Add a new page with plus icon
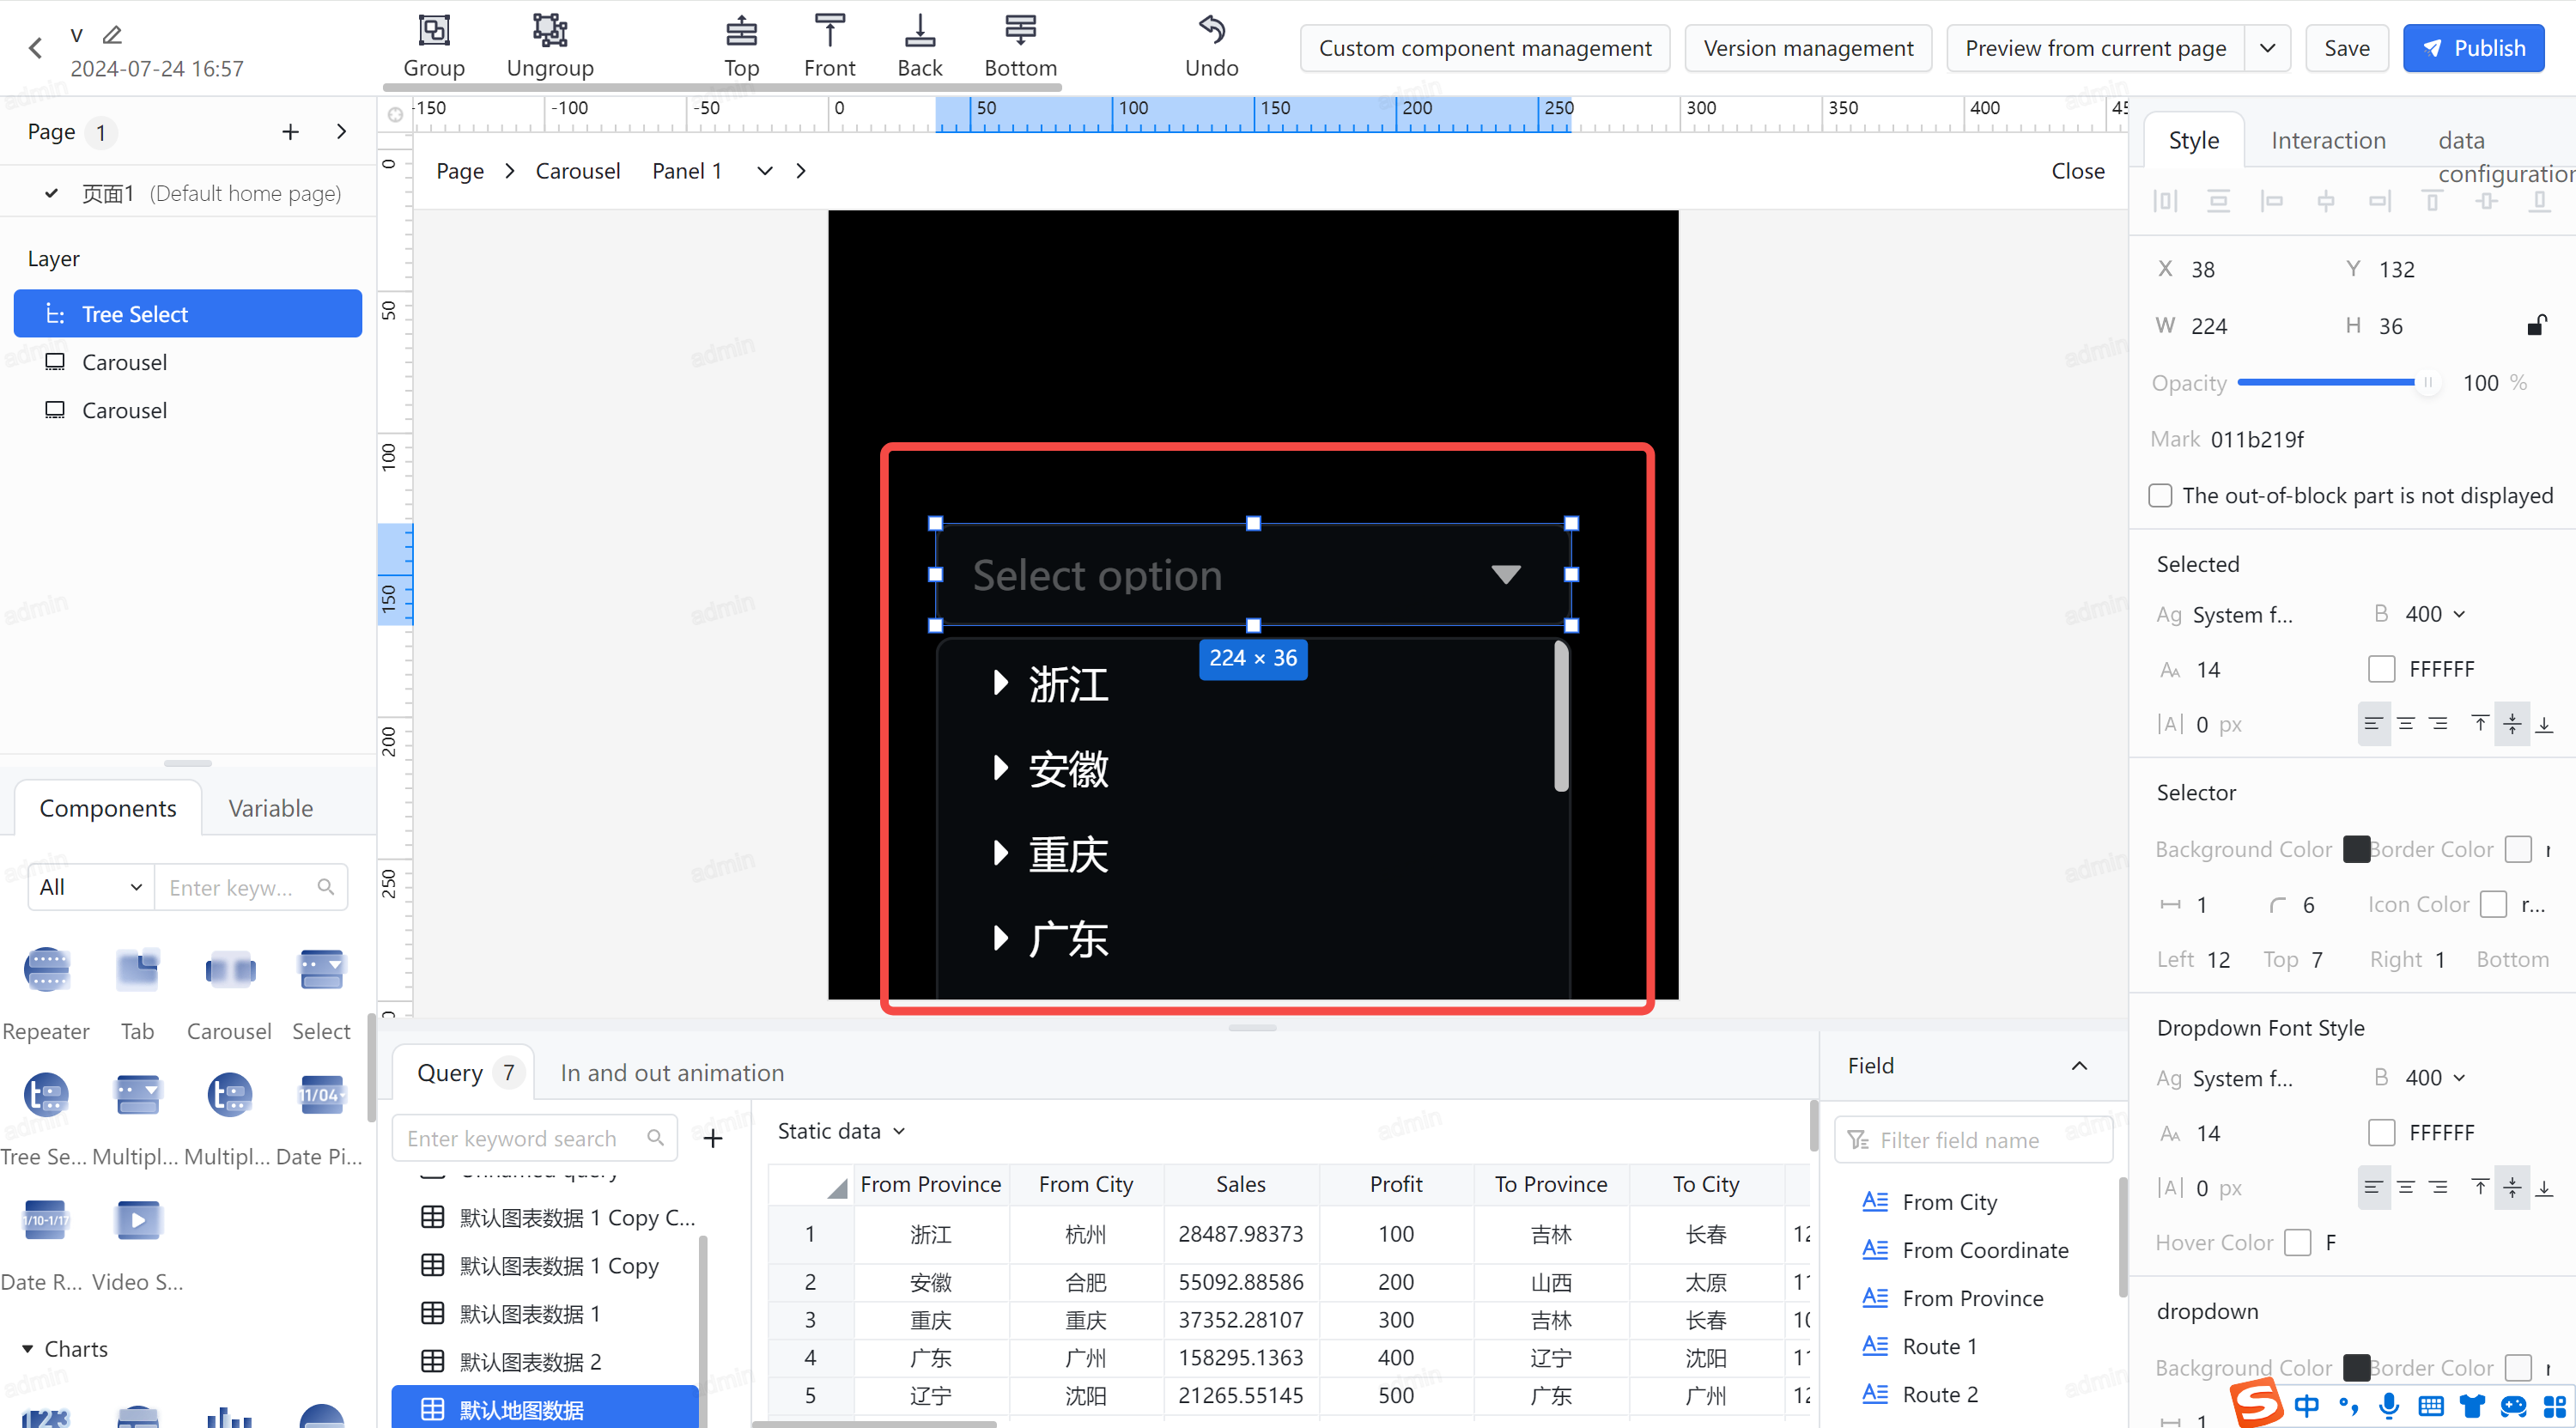Screen dimensions: 2576x1428 (290, 132)
